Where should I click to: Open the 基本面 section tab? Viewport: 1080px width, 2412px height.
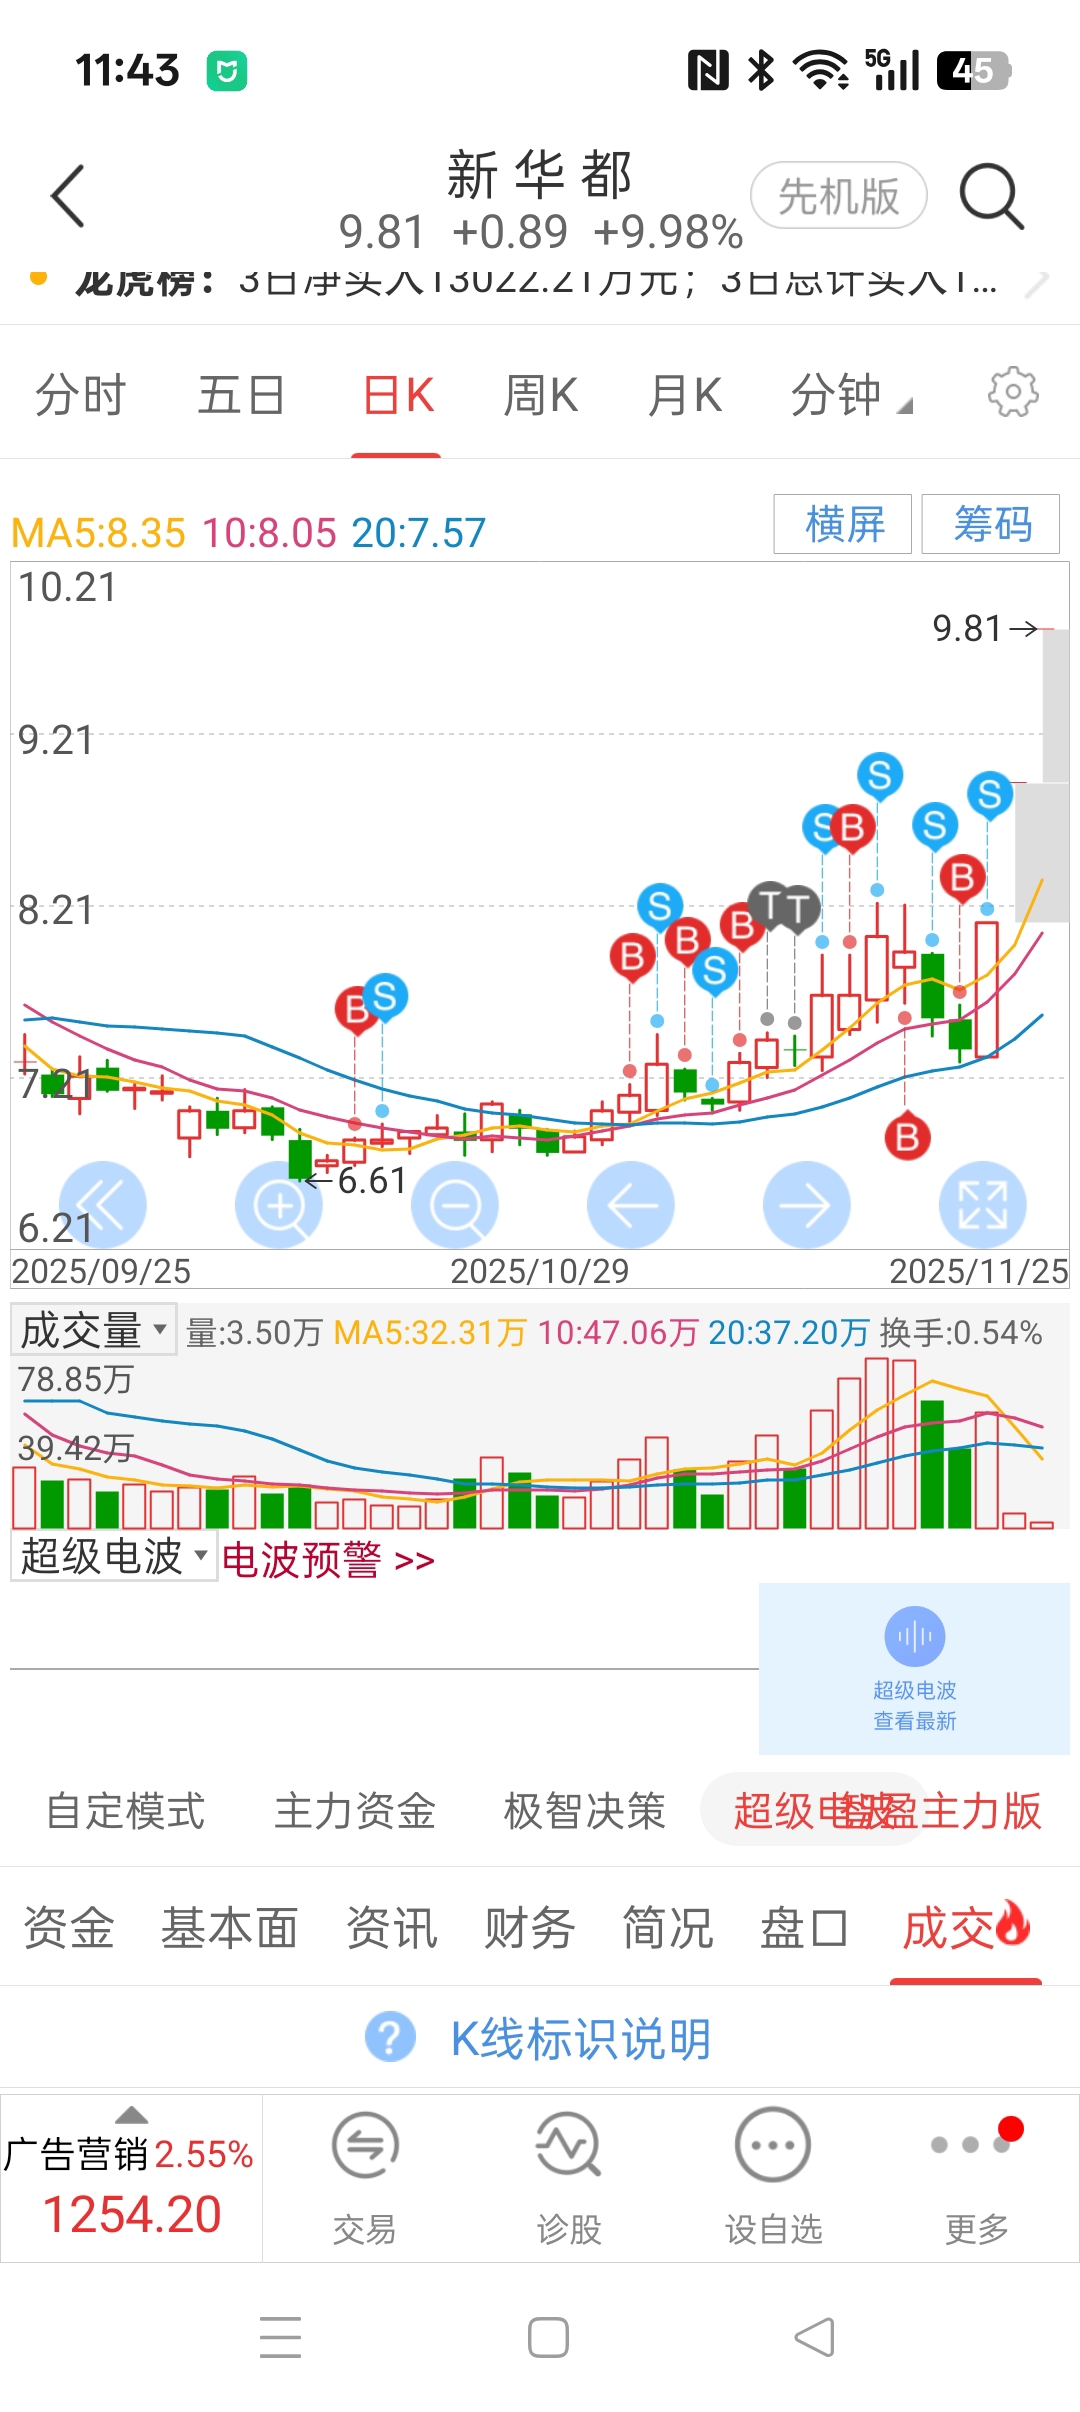(x=230, y=1928)
